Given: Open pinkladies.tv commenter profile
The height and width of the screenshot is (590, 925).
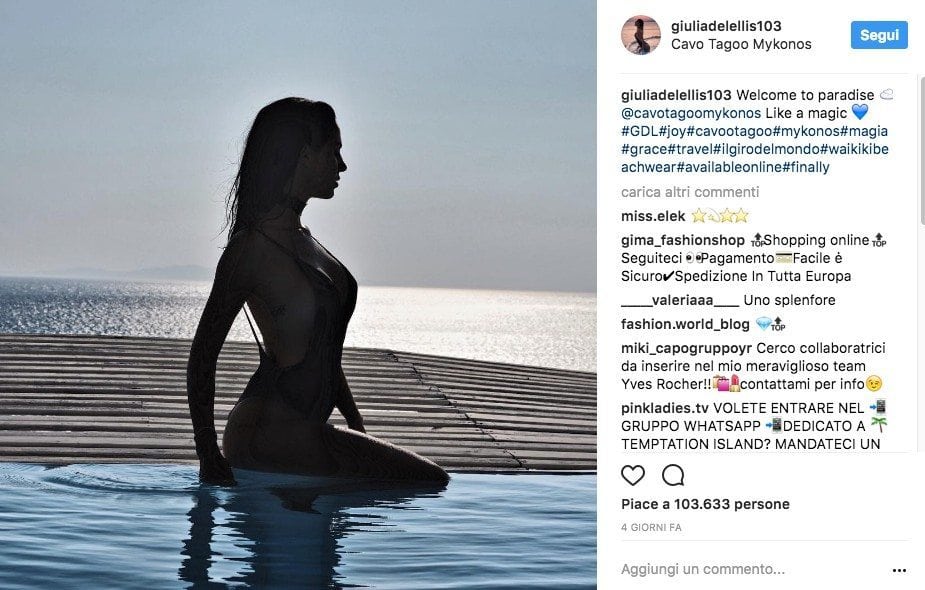Looking at the screenshot, I should pos(665,408).
